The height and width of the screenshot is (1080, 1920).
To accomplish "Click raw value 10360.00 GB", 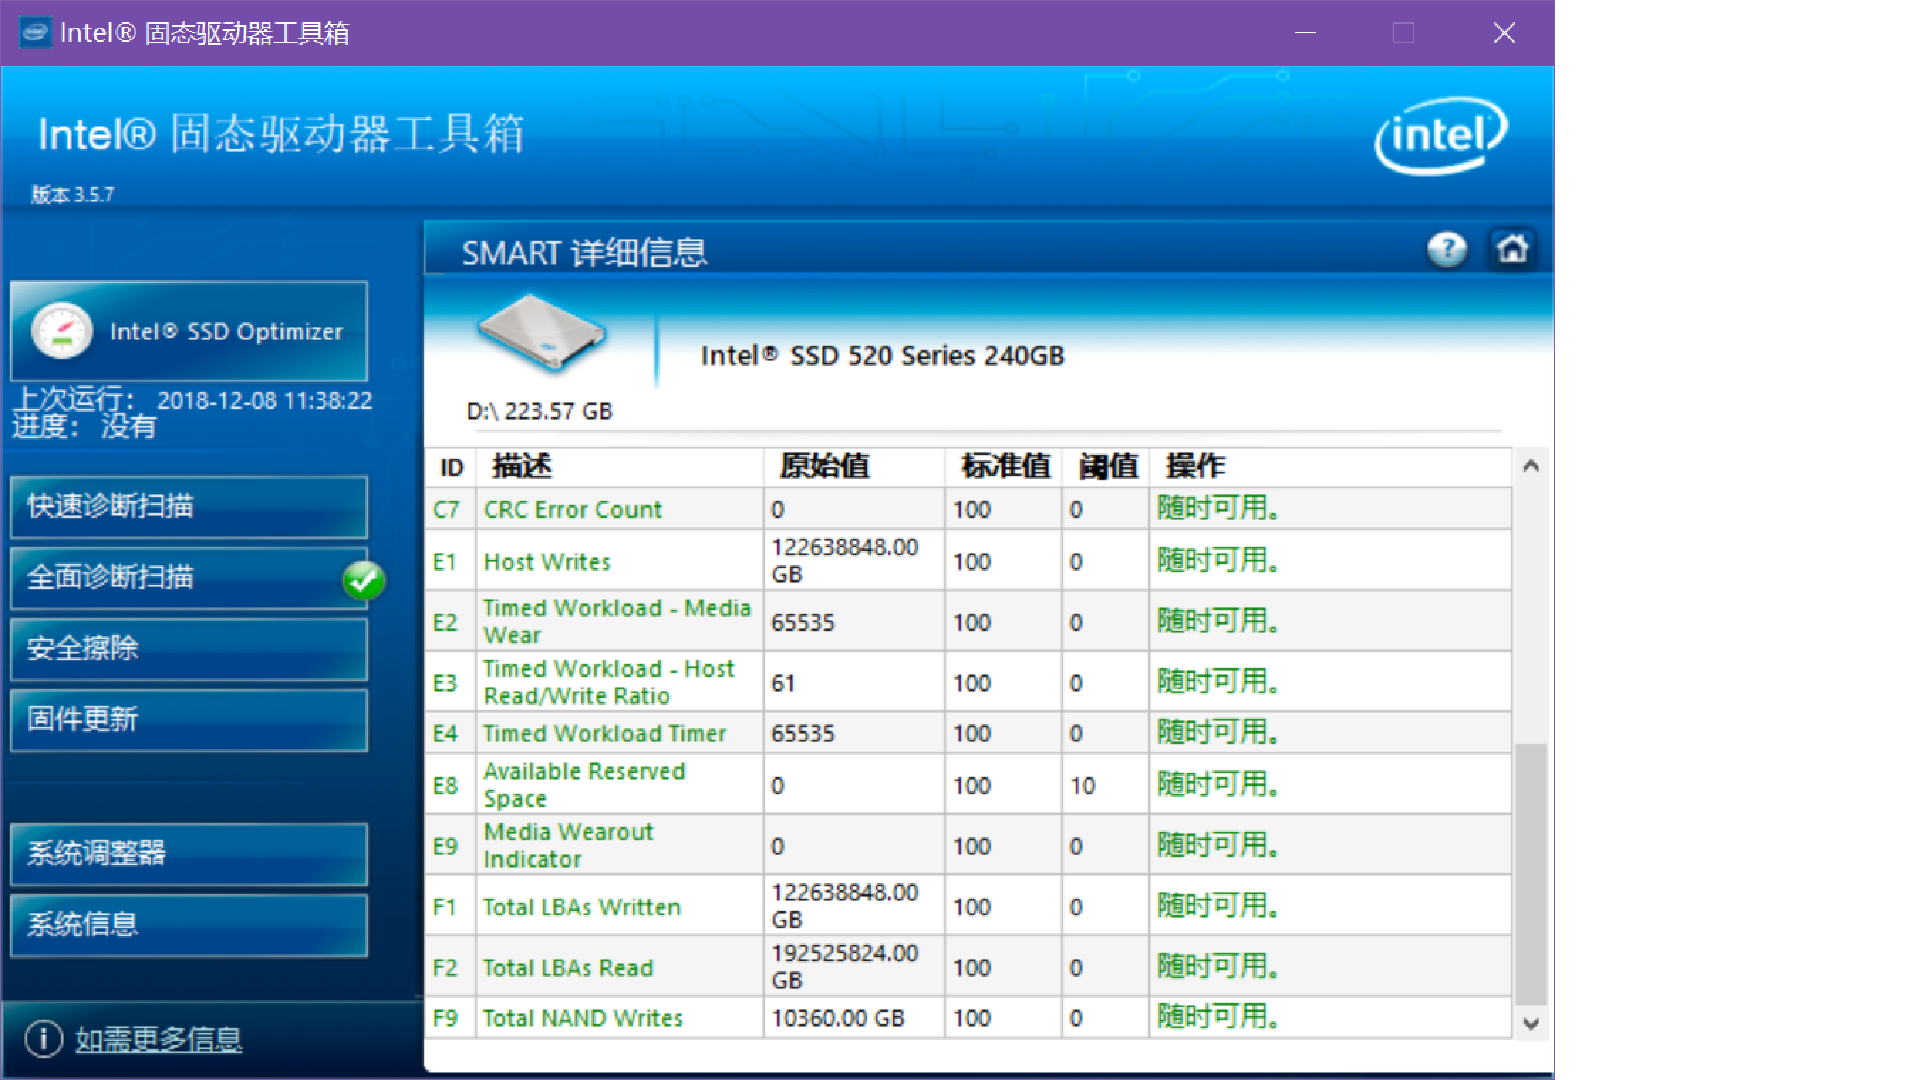I will [x=838, y=1018].
